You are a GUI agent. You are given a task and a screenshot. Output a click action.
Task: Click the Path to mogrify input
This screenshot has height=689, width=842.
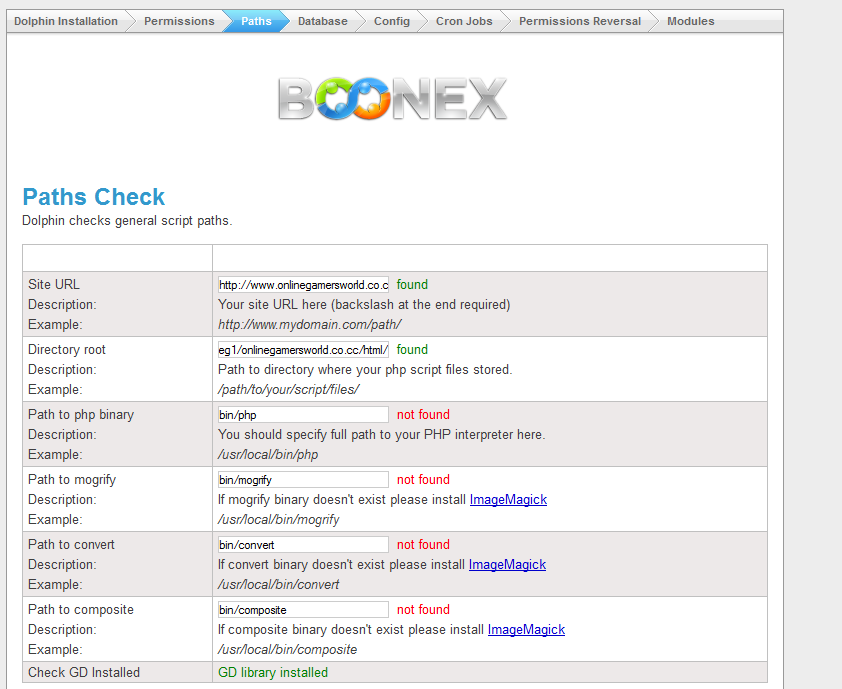tap(303, 480)
